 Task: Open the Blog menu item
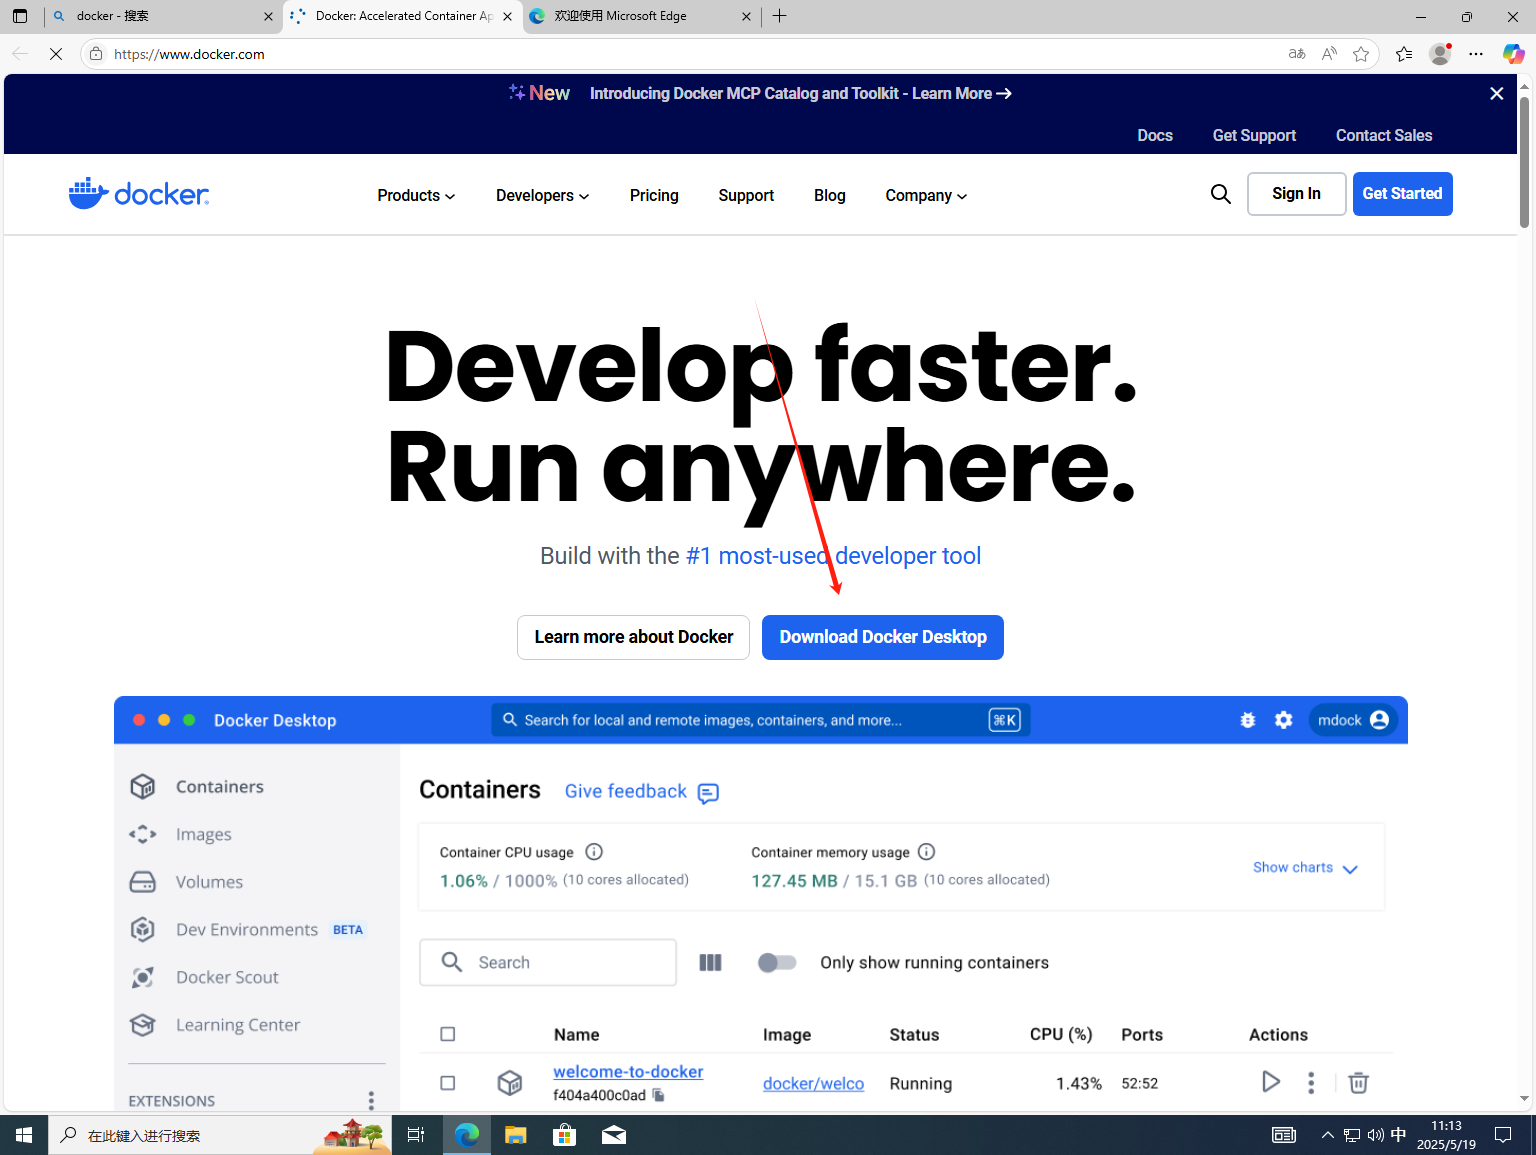pyautogui.click(x=830, y=195)
